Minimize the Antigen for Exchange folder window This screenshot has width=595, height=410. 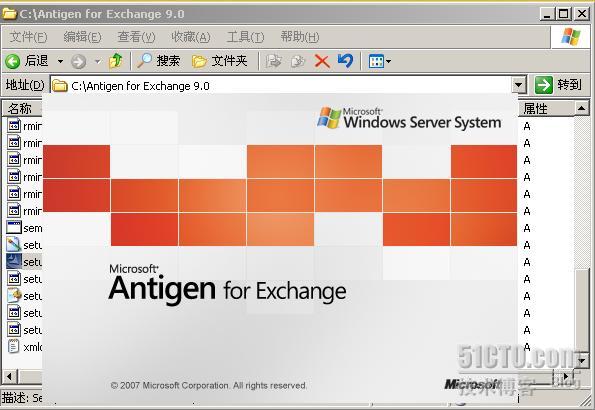coord(547,14)
